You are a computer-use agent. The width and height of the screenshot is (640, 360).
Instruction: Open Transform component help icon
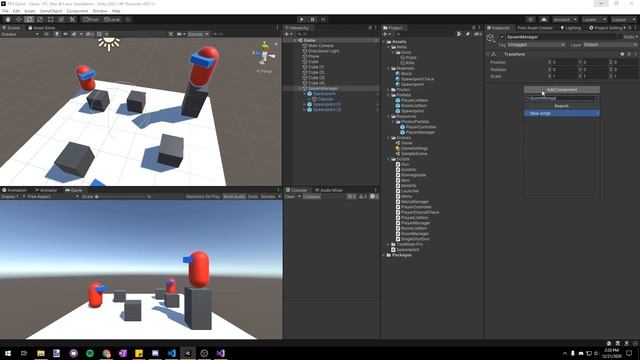(x=622, y=54)
